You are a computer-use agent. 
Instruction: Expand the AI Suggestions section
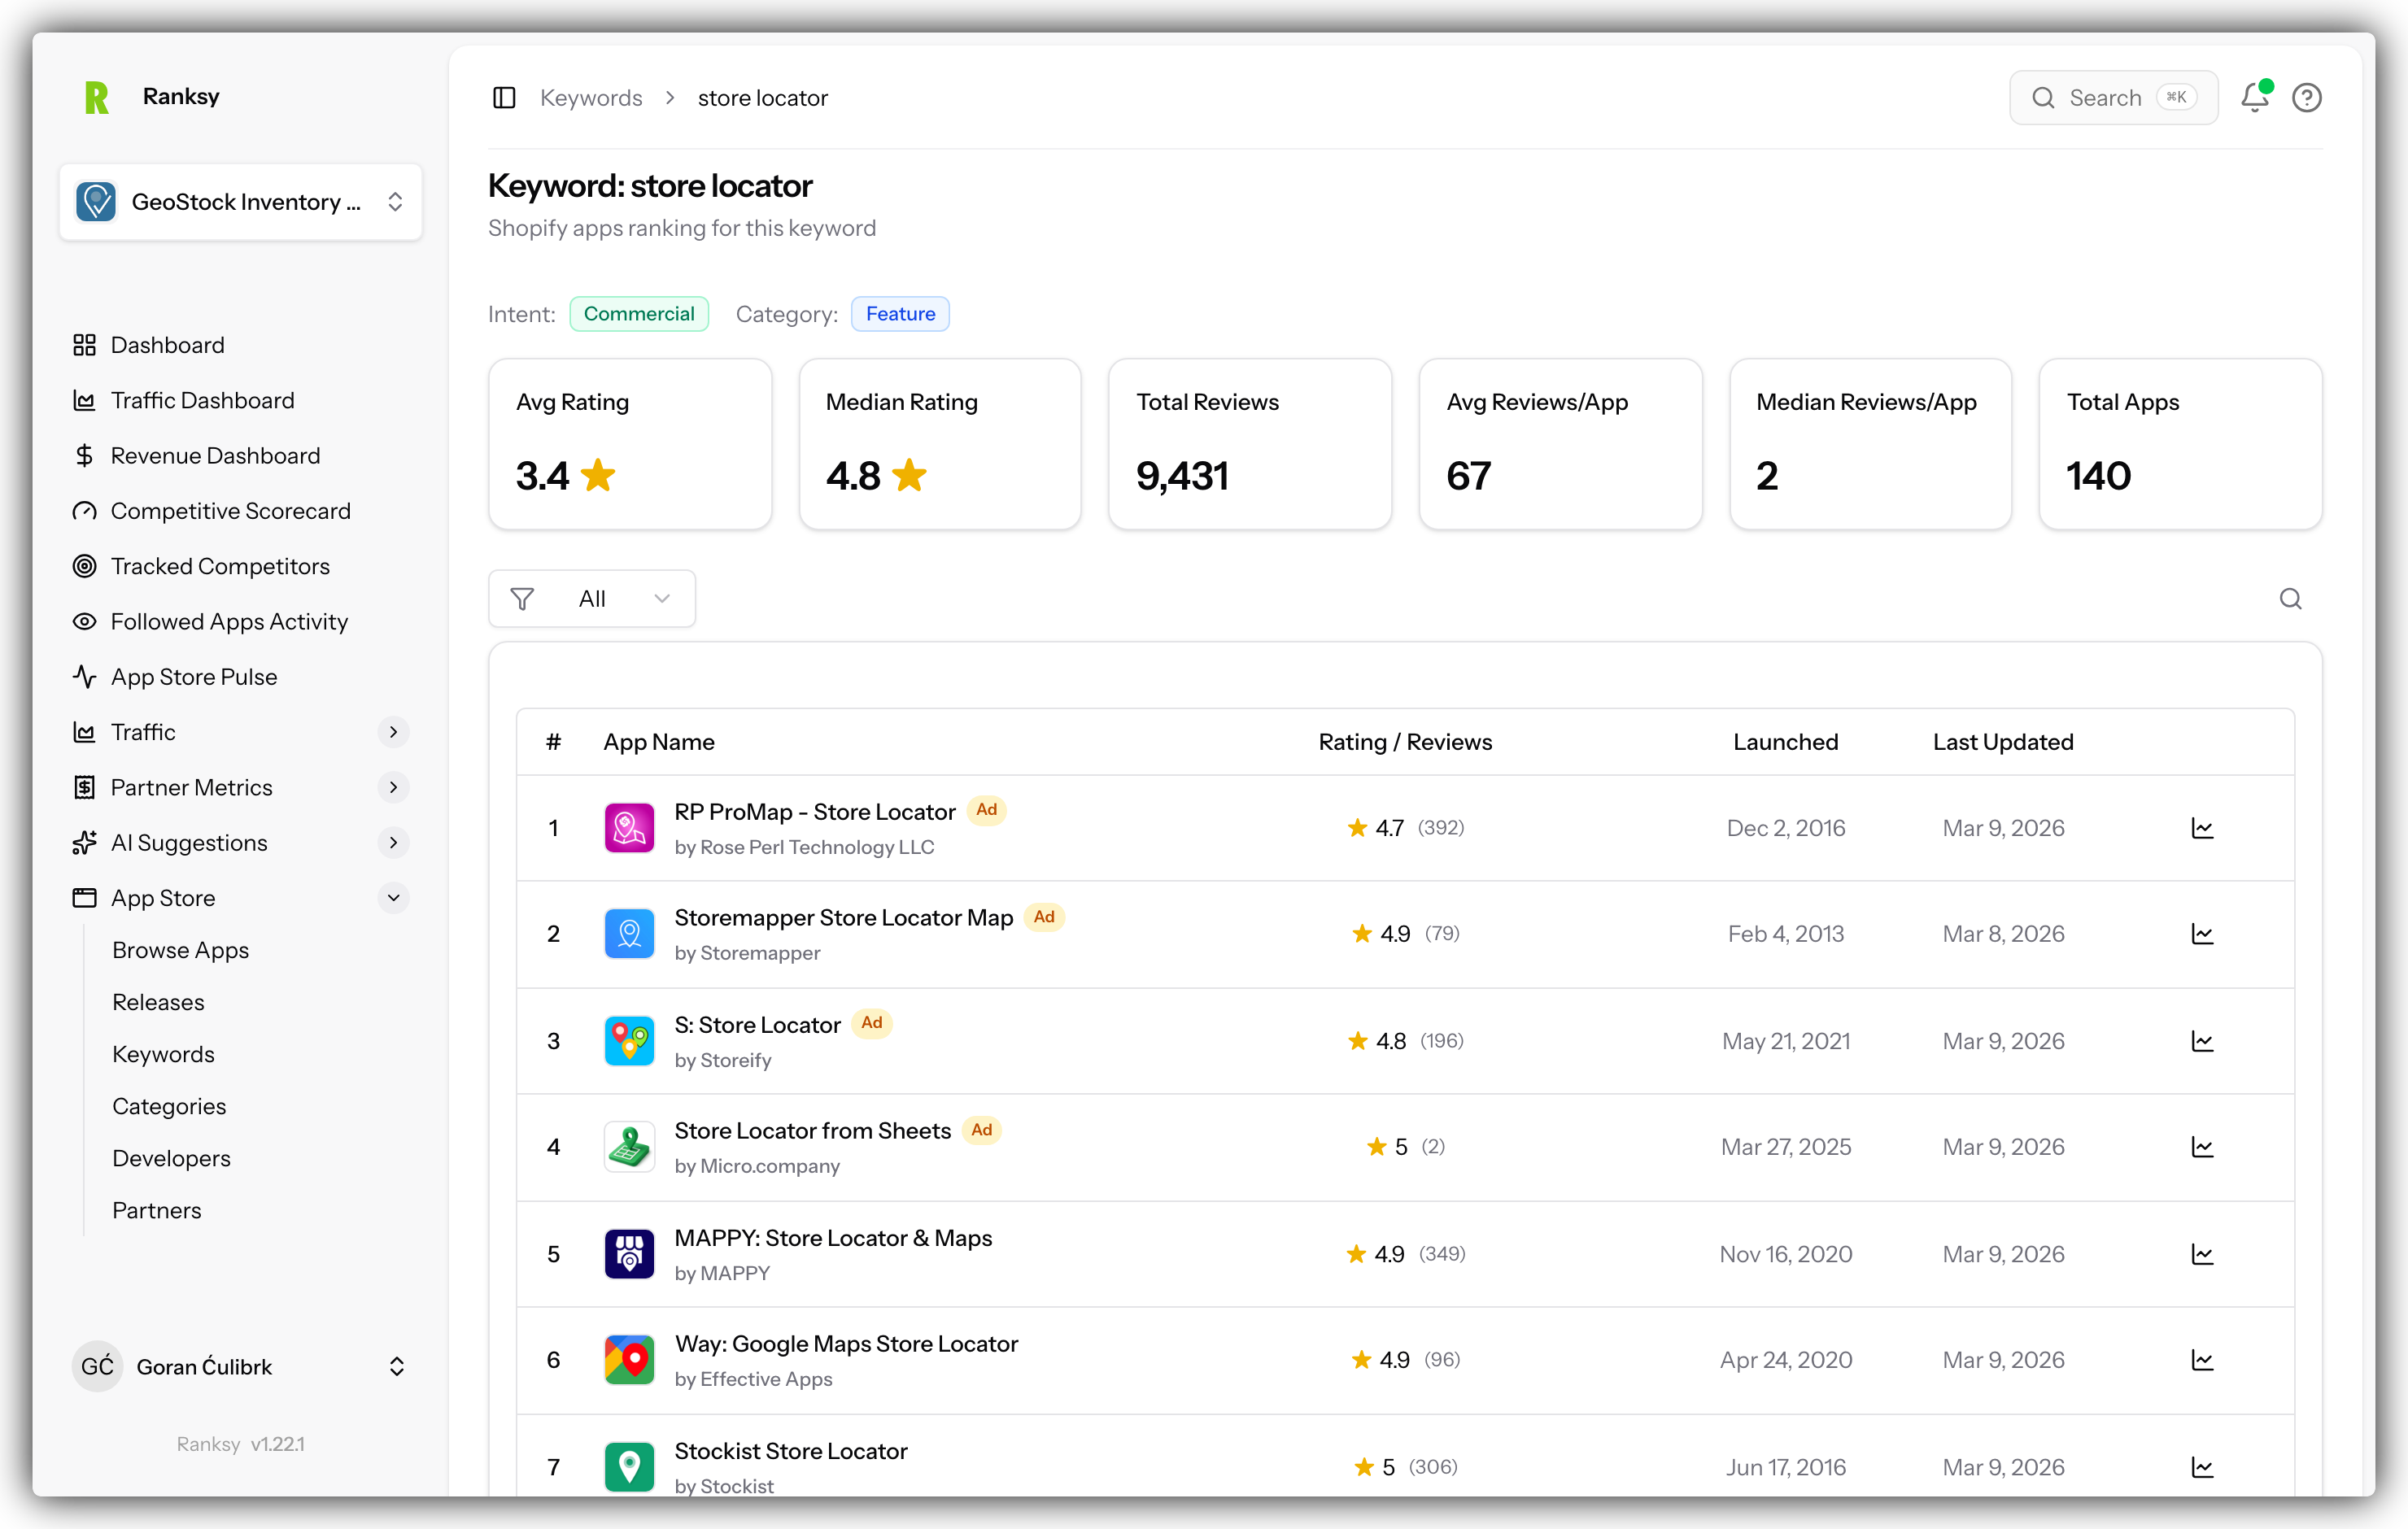point(393,843)
